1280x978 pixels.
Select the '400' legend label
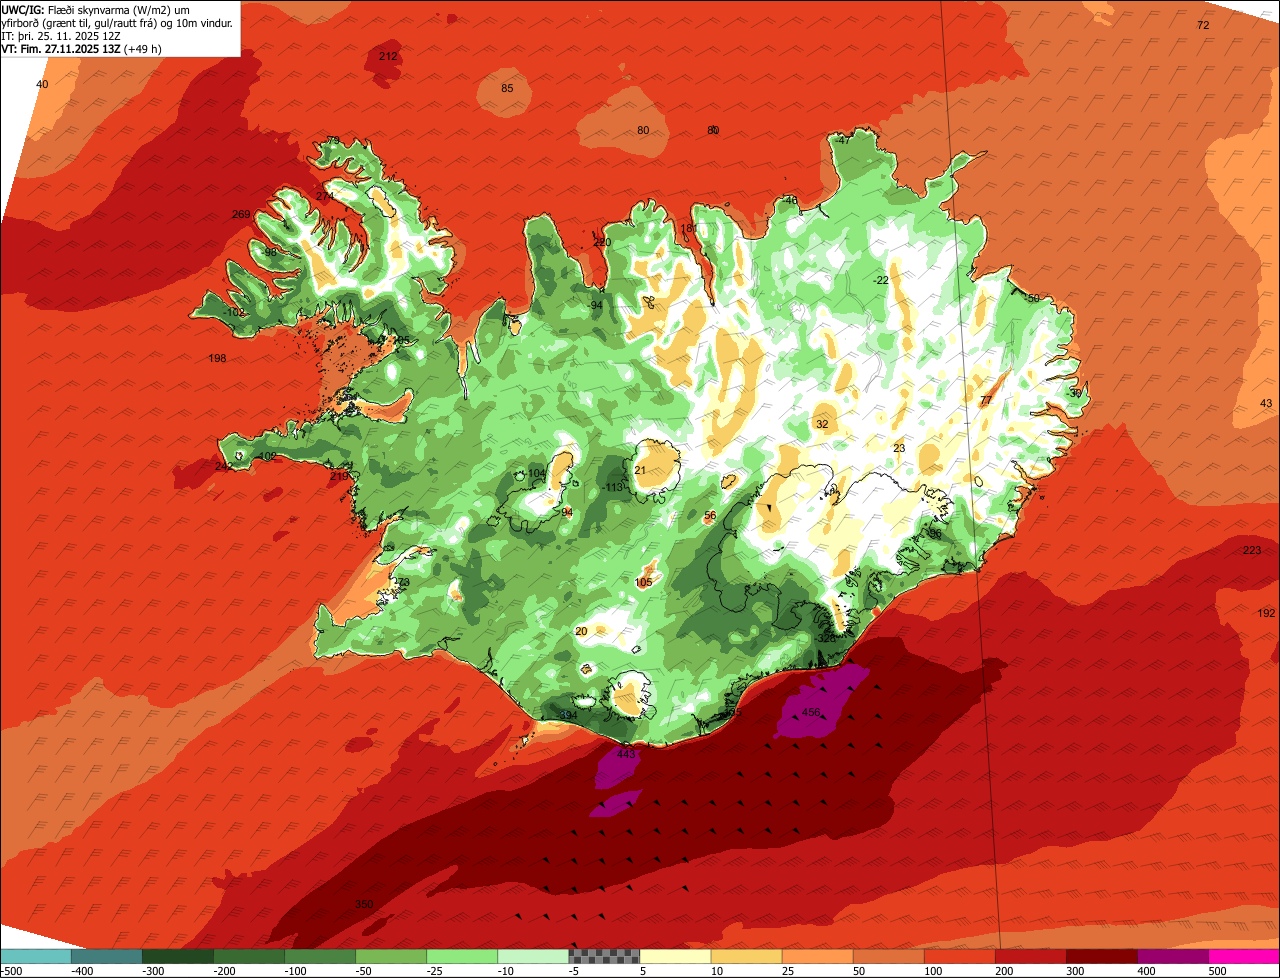click(1145, 971)
